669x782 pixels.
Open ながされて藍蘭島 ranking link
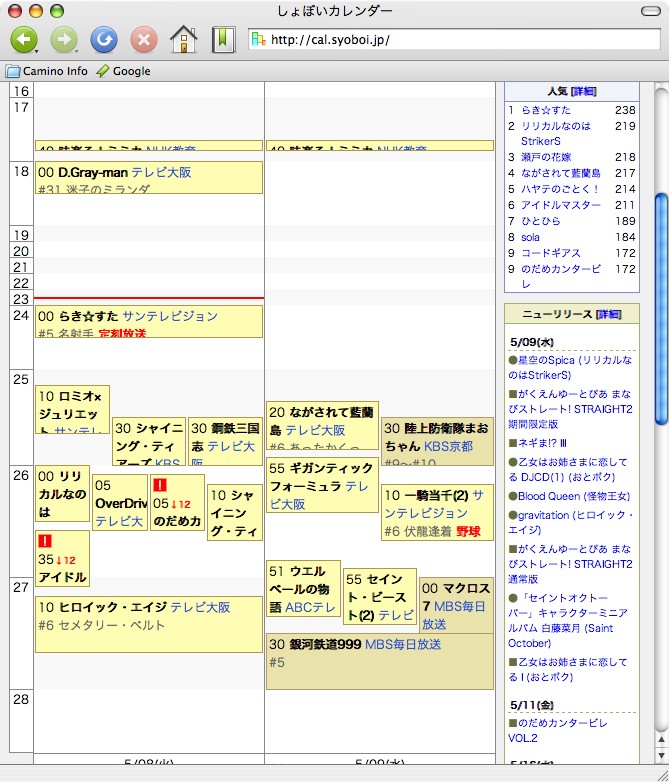pos(561,173)
